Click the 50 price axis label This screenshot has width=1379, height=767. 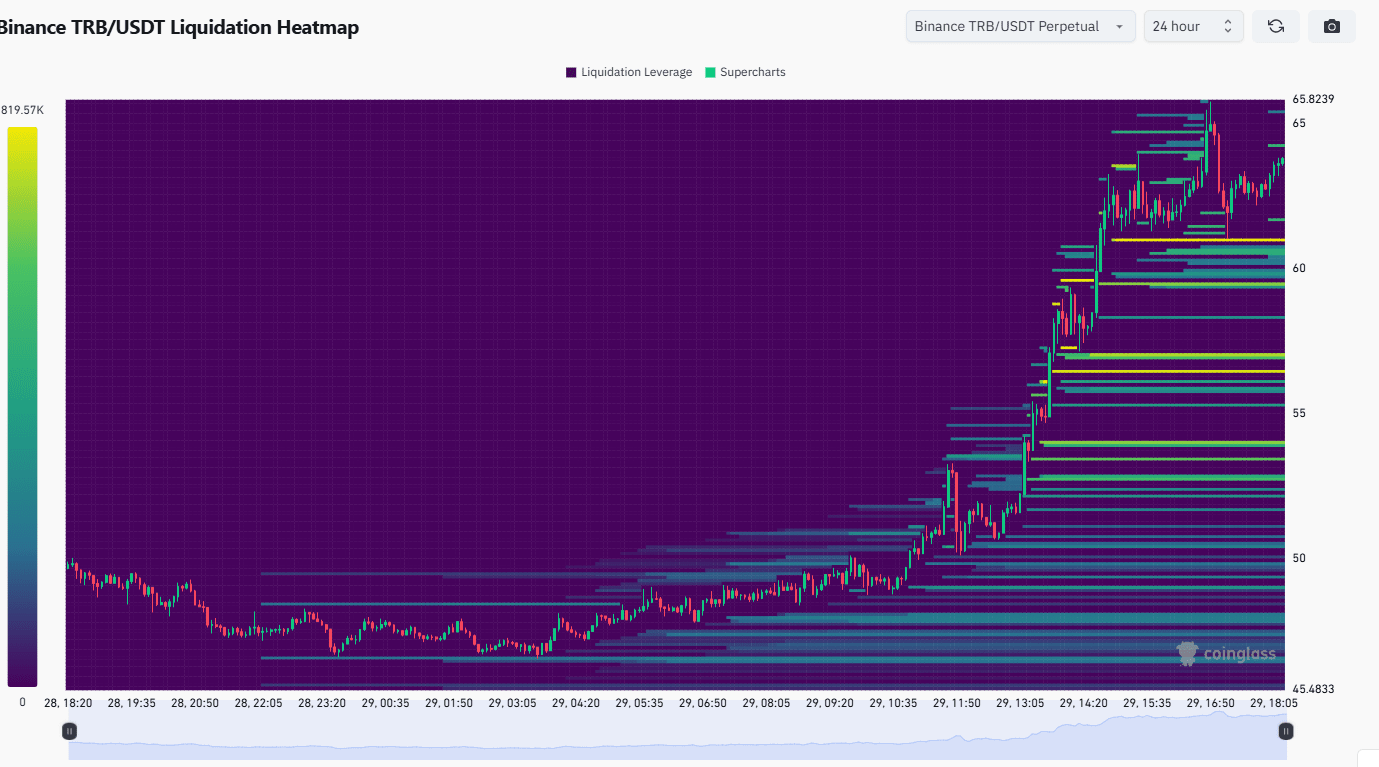coord(1299,558)
